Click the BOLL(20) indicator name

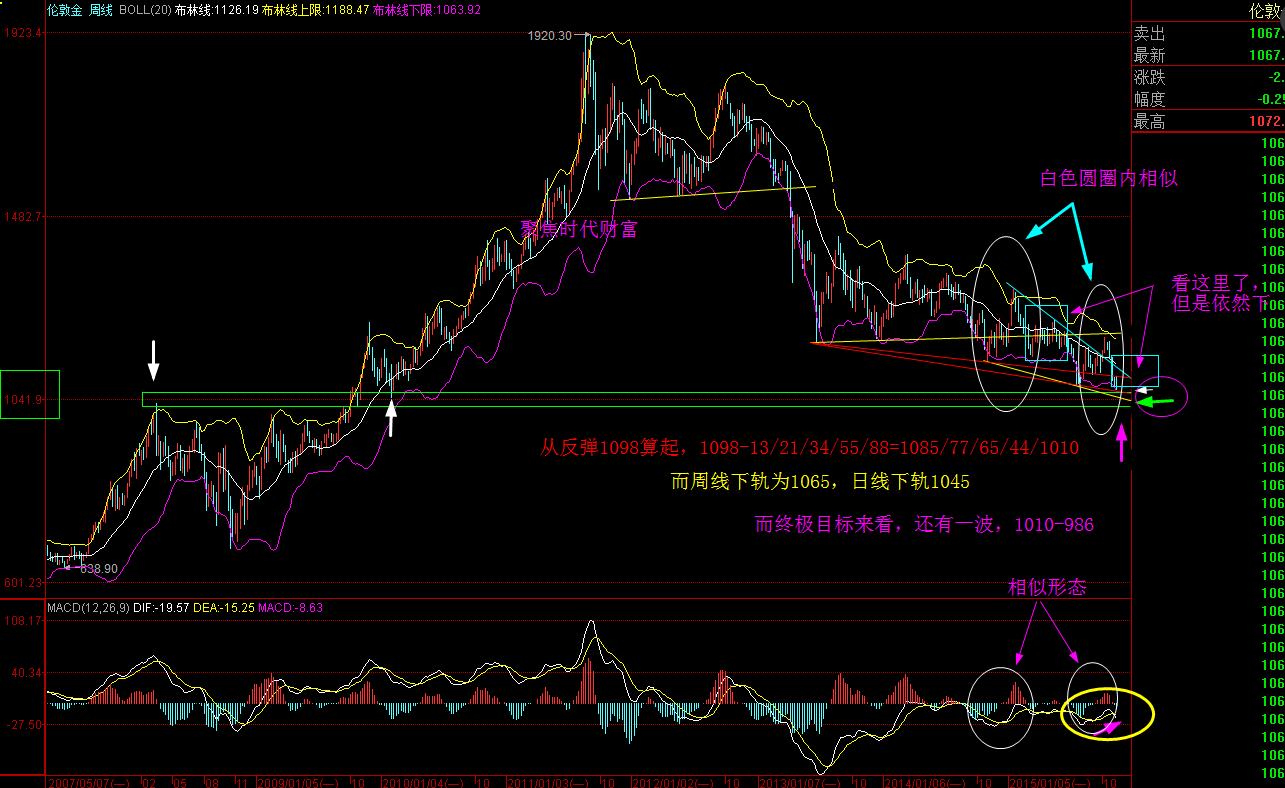[145, 10]
